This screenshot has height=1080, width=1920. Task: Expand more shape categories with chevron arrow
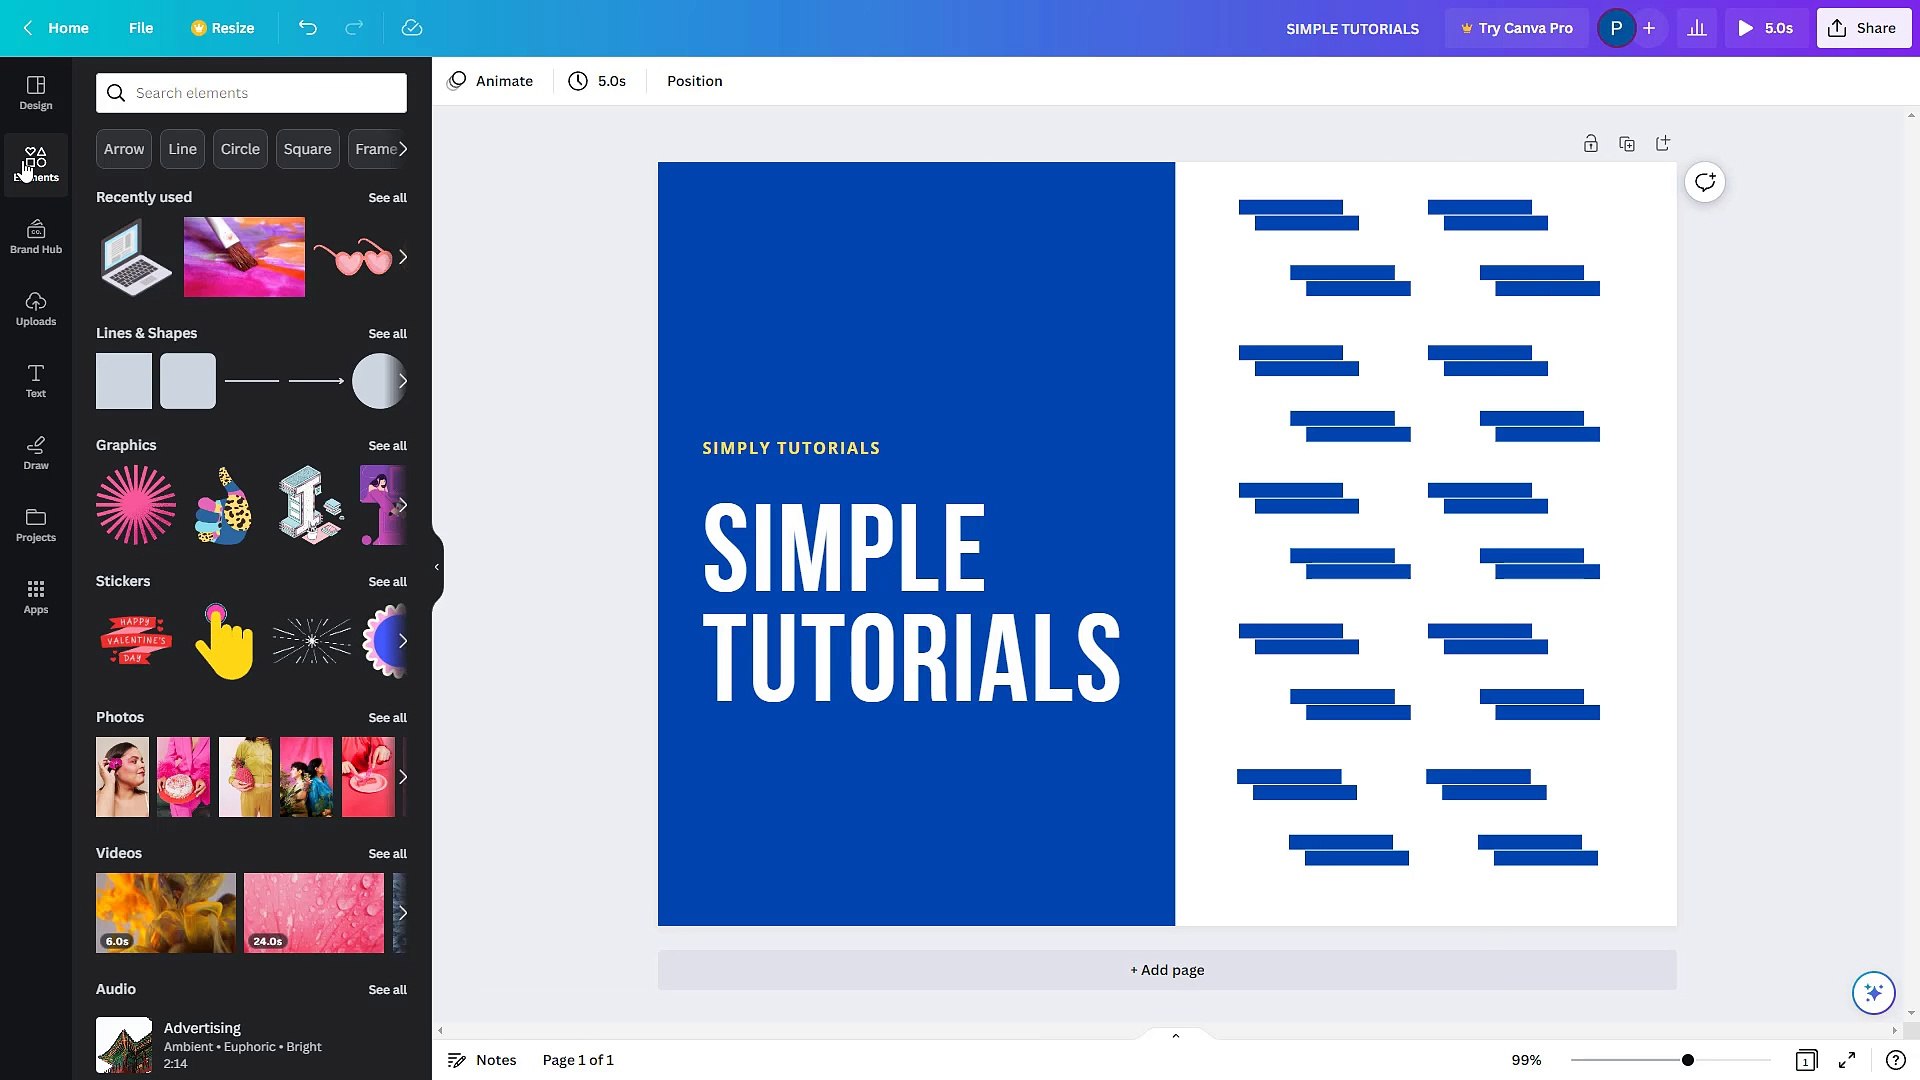point(404,148)
